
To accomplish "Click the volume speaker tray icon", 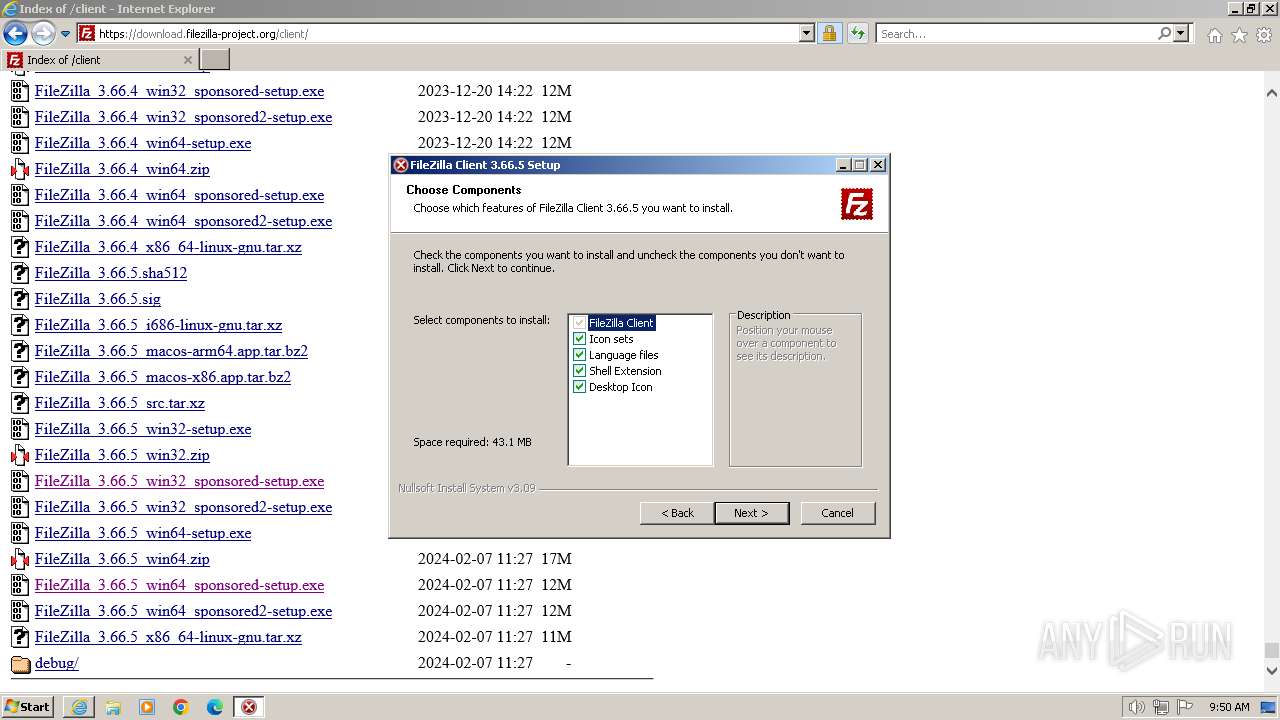I will (1137, 707).
